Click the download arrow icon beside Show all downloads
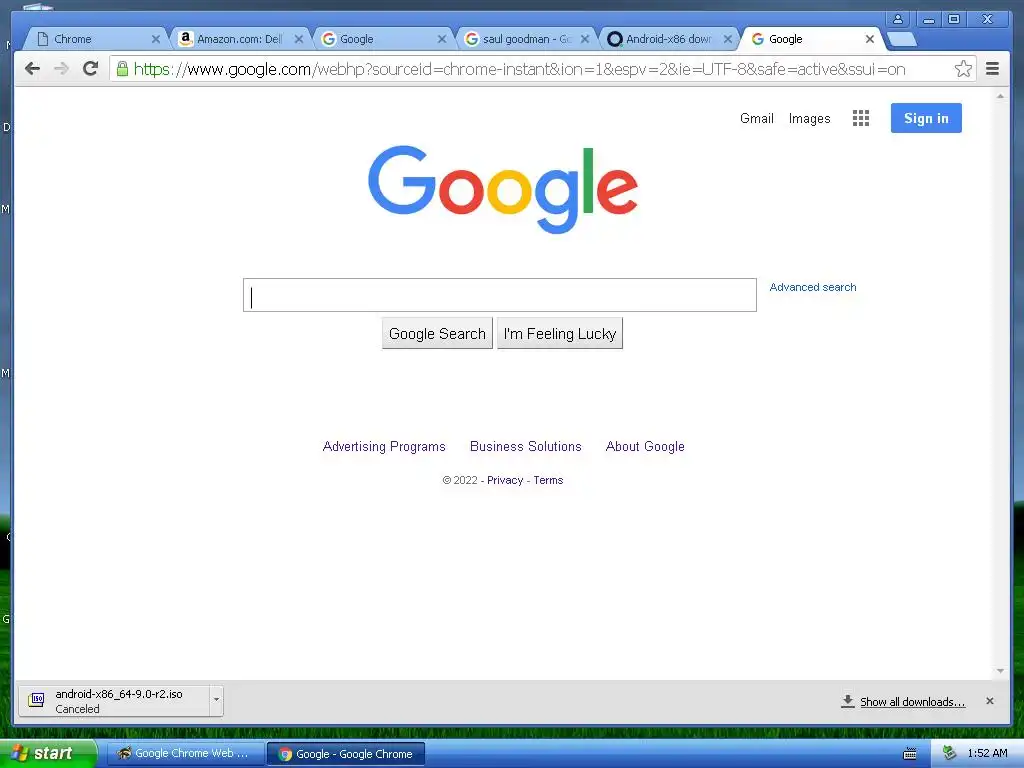Screen dimensions: 1024x768 [x=848, y=701]
